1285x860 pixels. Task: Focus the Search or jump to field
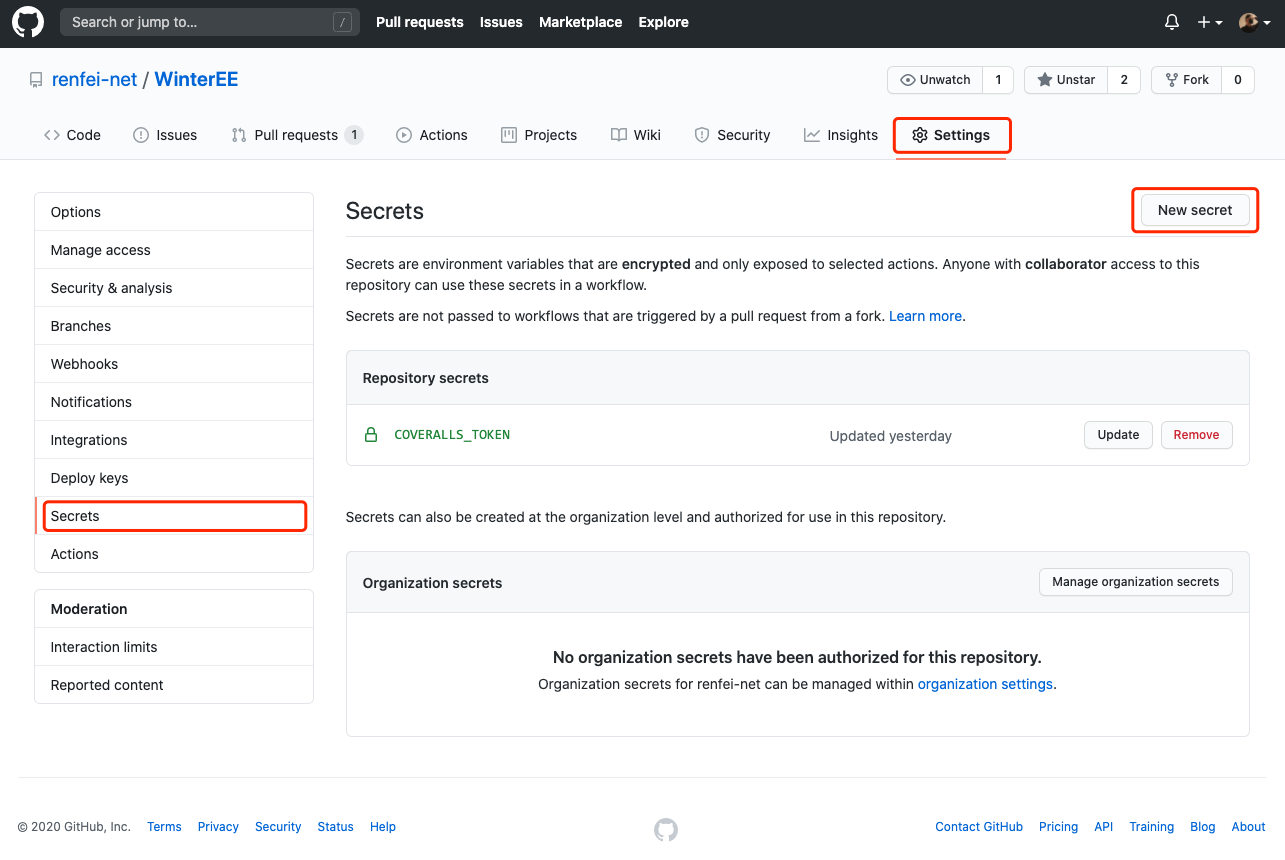click(x=210, y=22)
